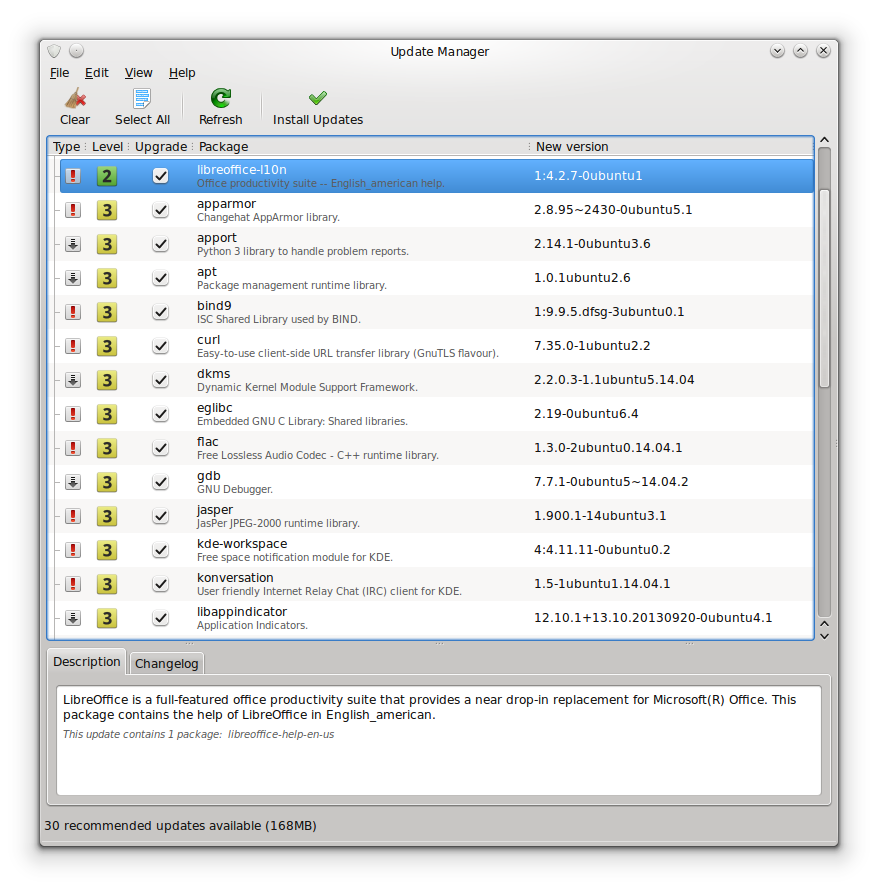
Task: Uncheck upgrade box for apparmor
Action: [x=160, y=210]
